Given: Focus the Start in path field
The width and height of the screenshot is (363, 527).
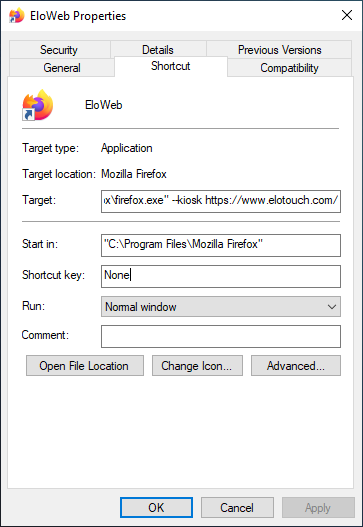Looking at the screenshot, I should coord(221,245).
